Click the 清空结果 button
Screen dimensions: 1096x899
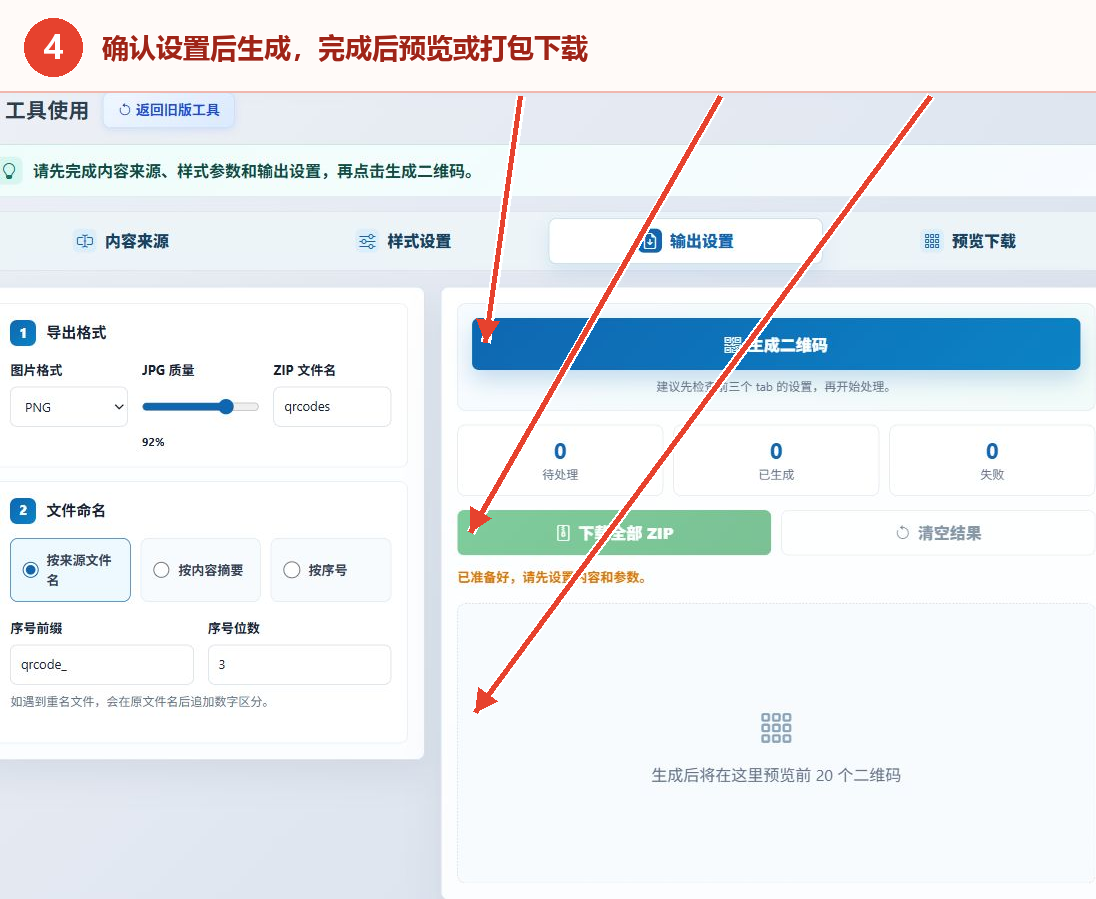pos(938,533)
